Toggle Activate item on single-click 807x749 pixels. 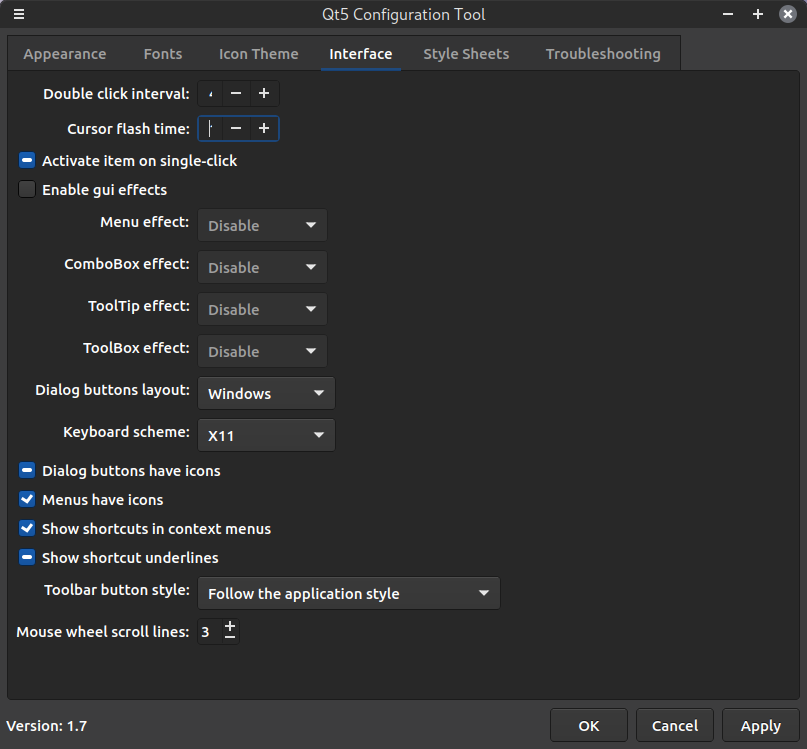(27, 160)
